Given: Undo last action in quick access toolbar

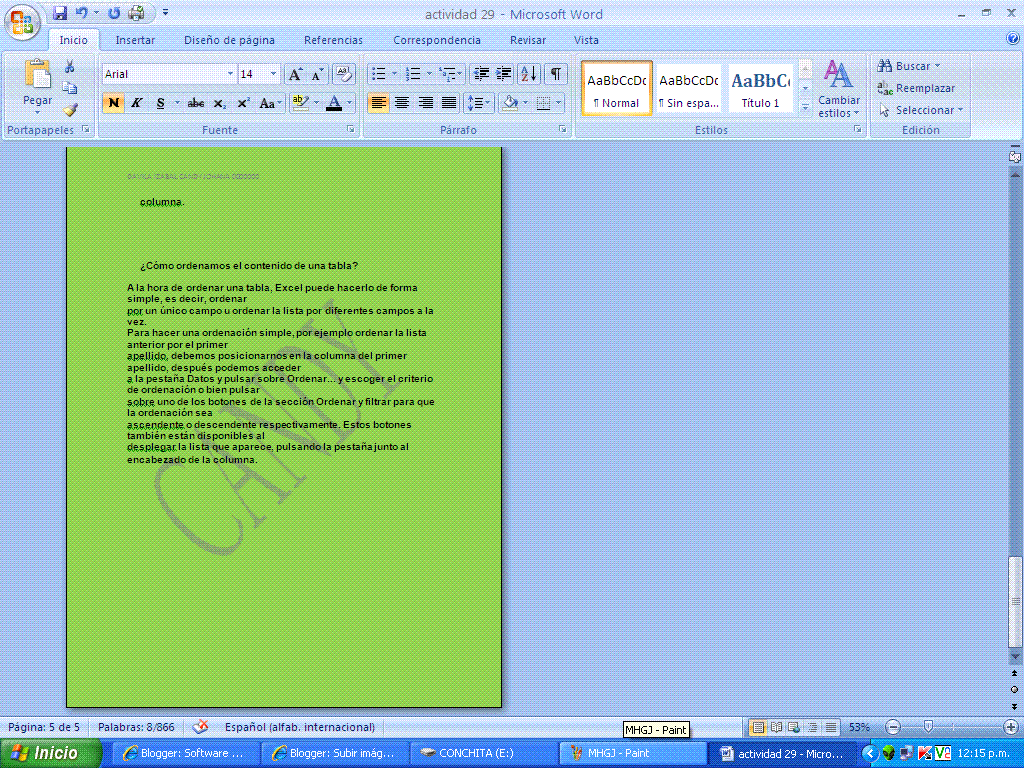Looking at the screenshot, I should pyautogui.click(x=82, y=12).
